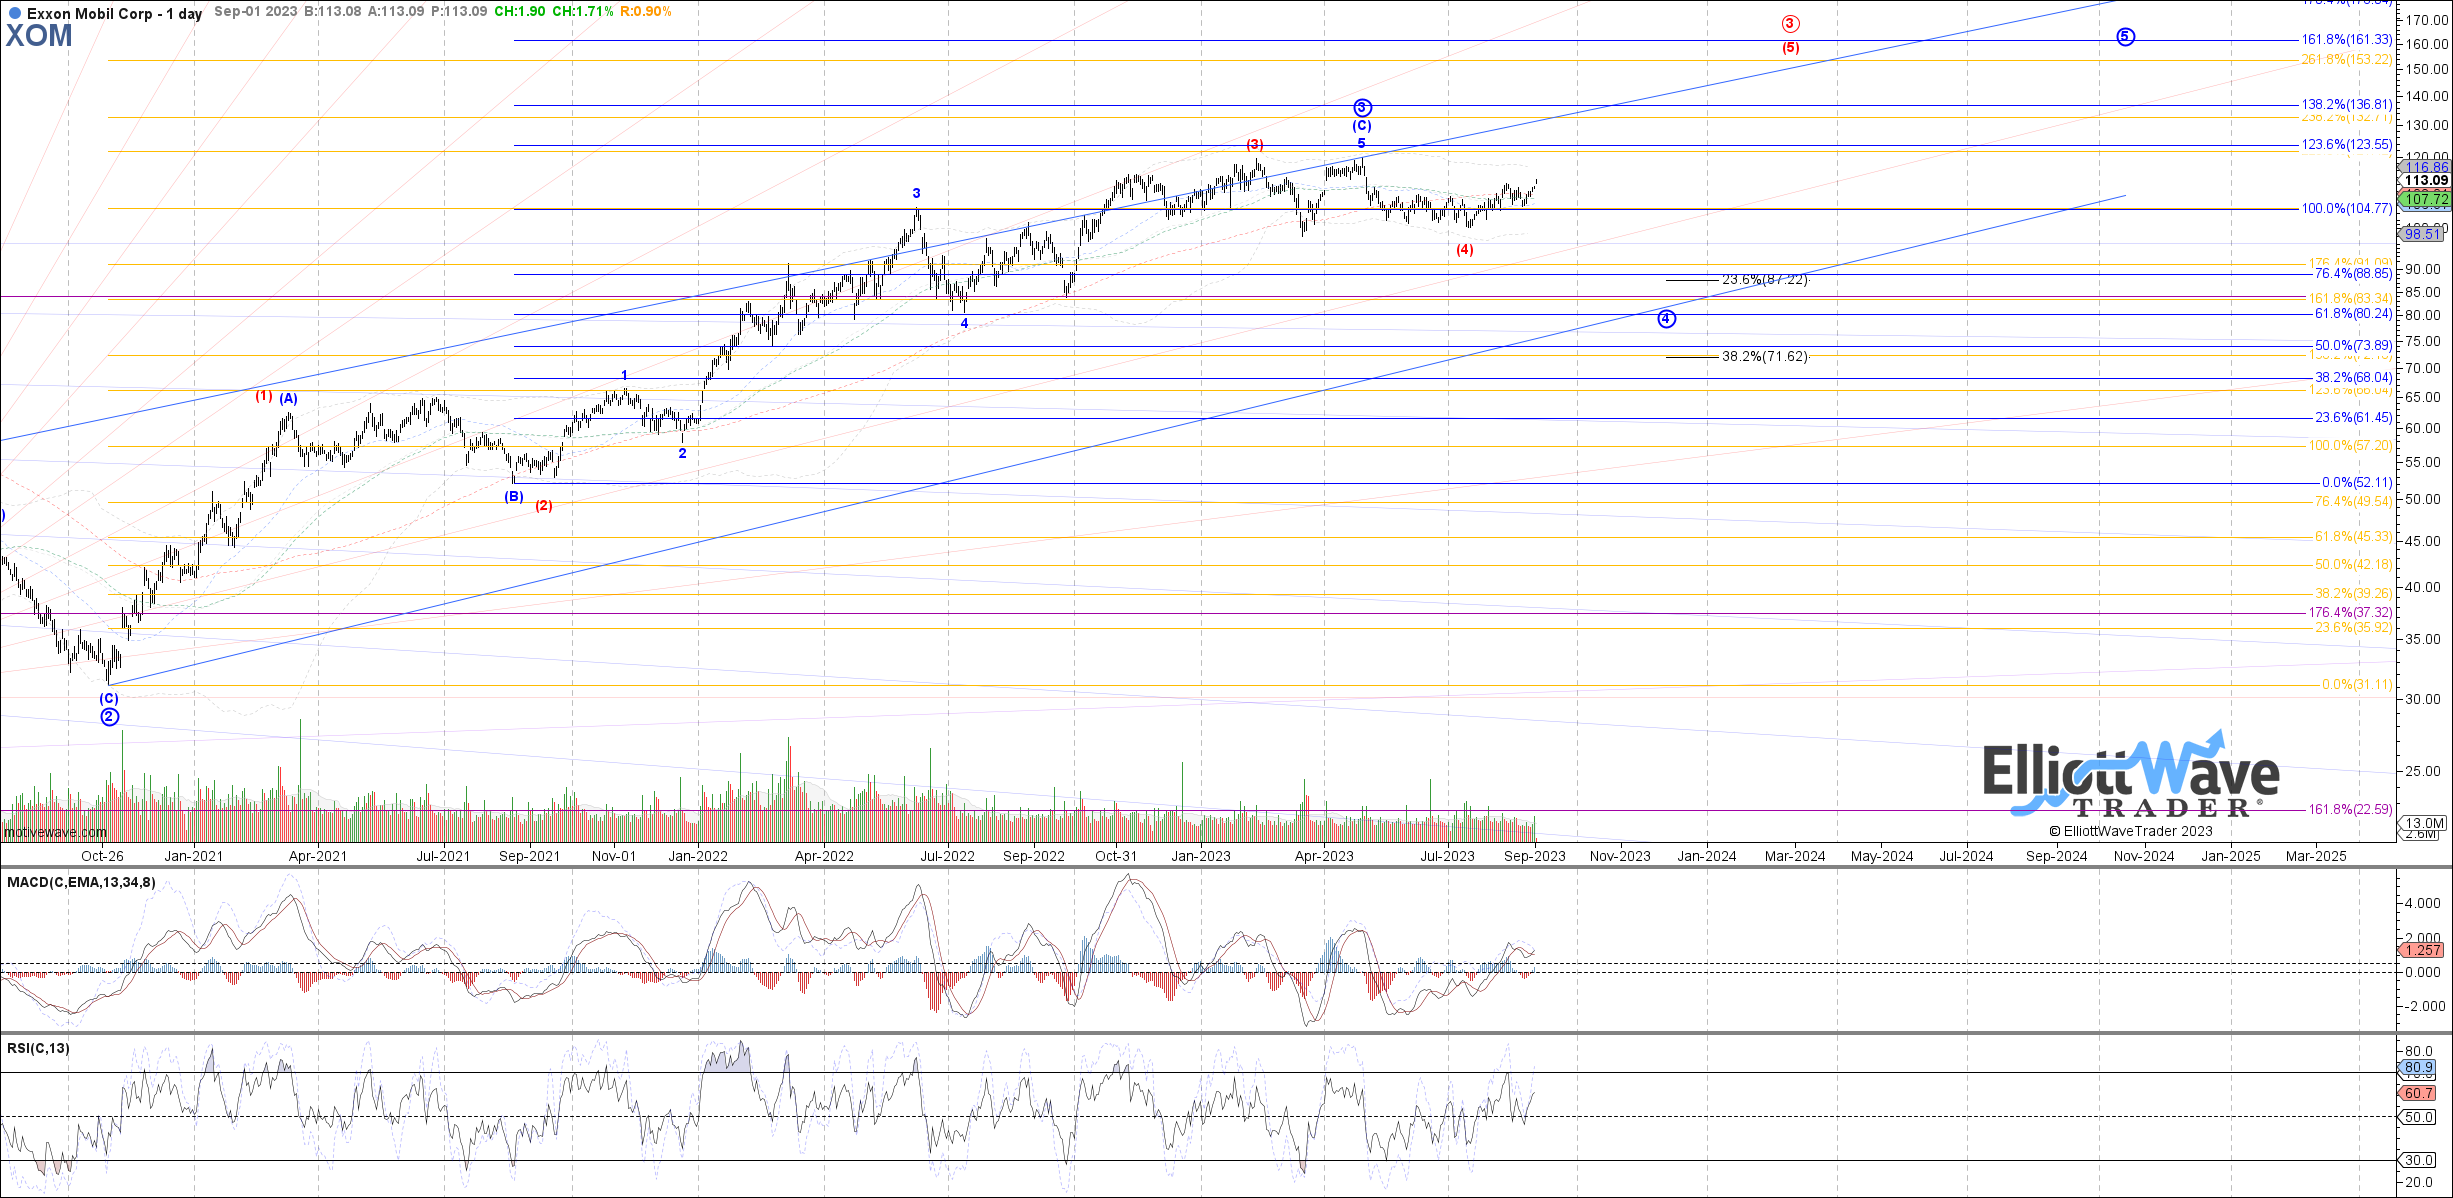Click the 161.8%(22.59) volume level label
This screenshot has height=1198, width=2453.
pyautogui.click(x=2350, y=810)
